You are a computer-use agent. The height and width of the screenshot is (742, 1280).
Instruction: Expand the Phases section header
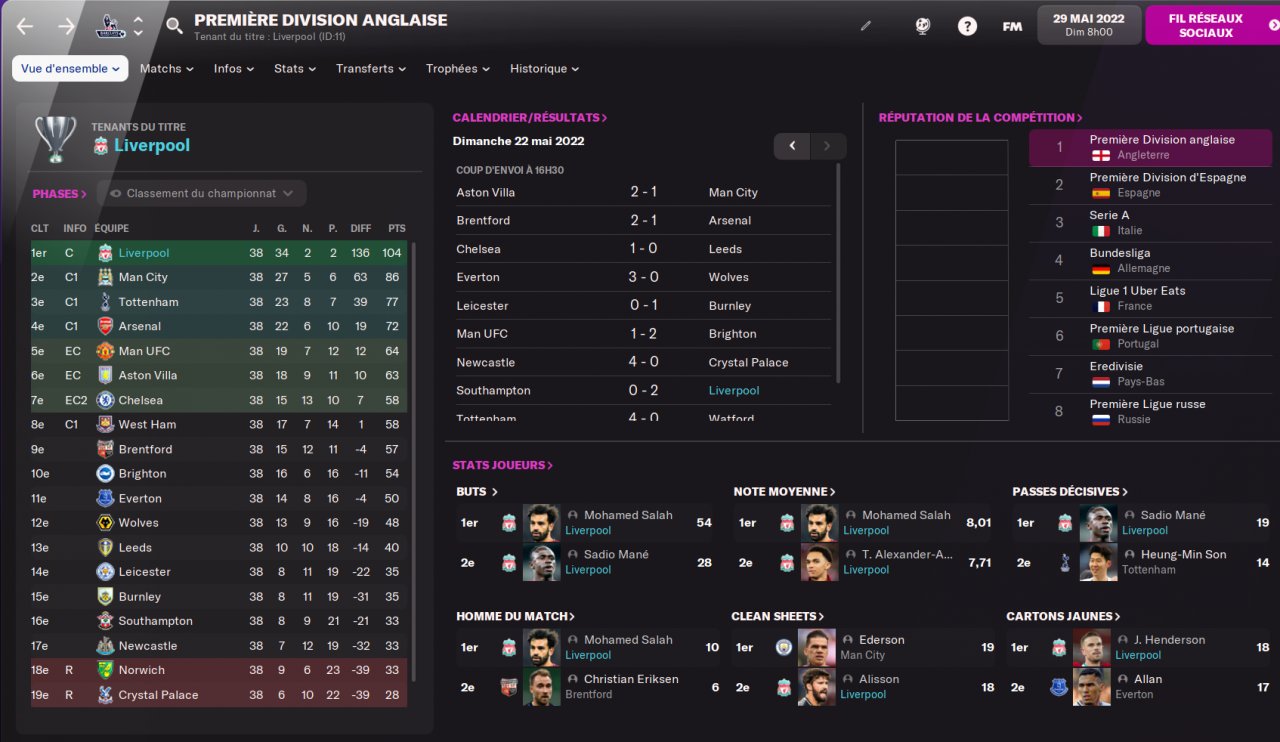[x=59, y=194]
